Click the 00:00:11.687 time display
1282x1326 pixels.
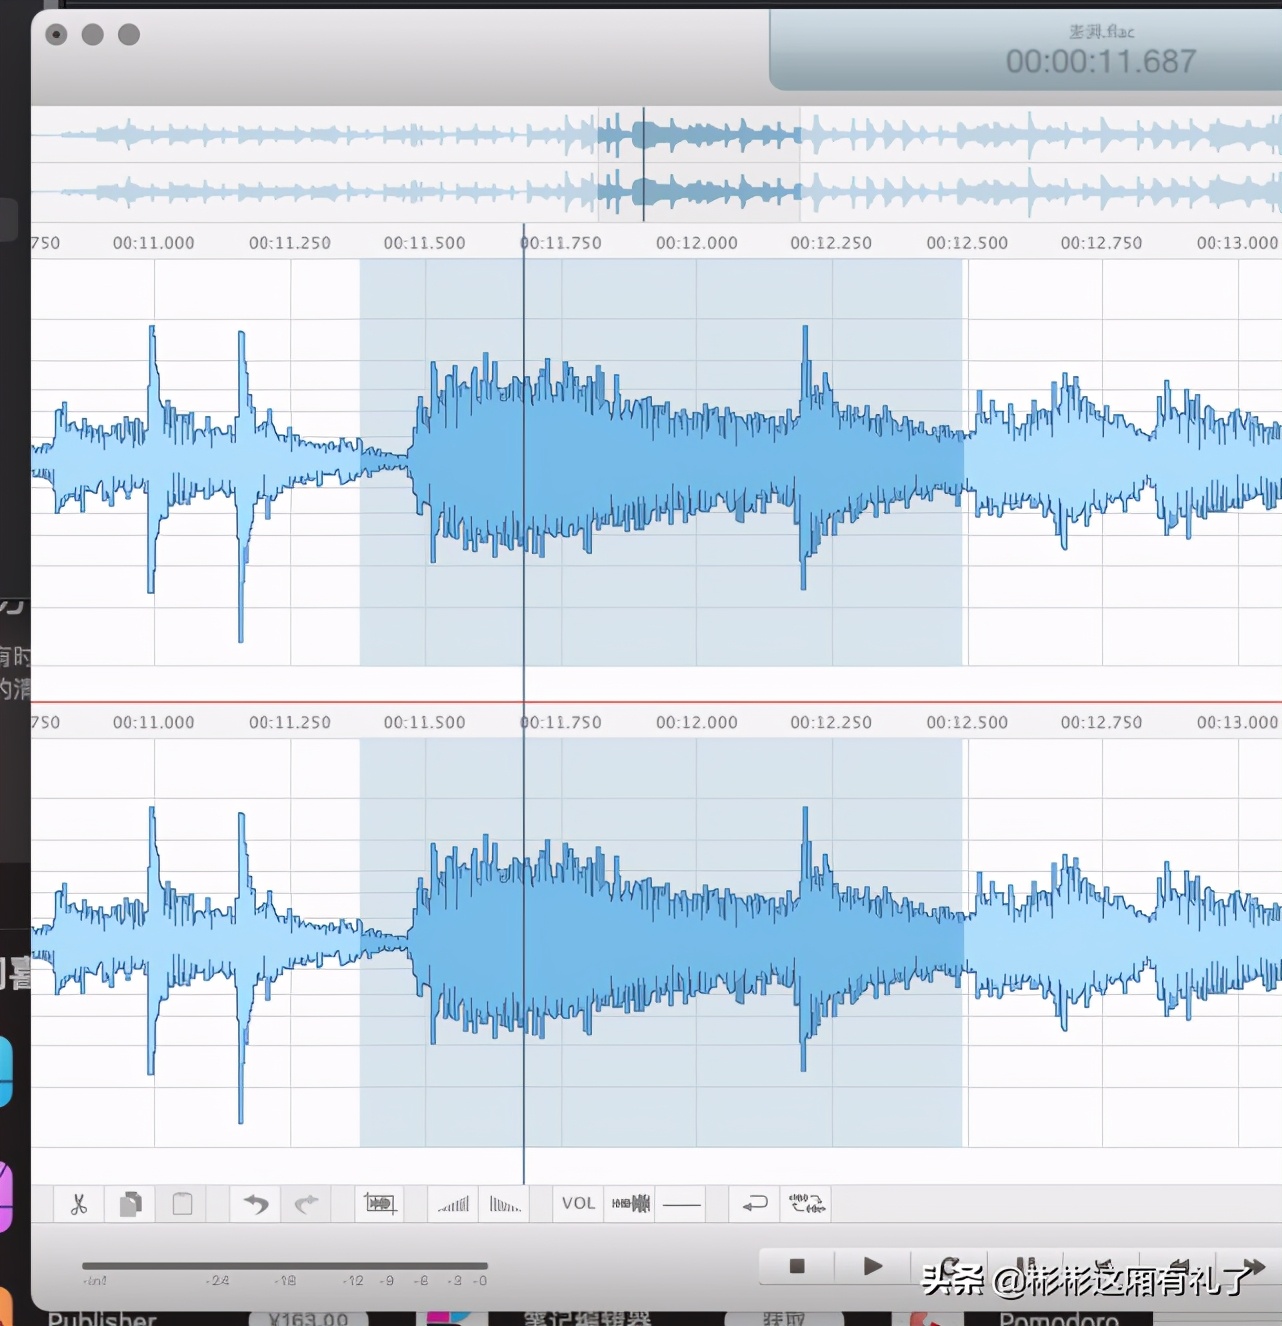1101,62
